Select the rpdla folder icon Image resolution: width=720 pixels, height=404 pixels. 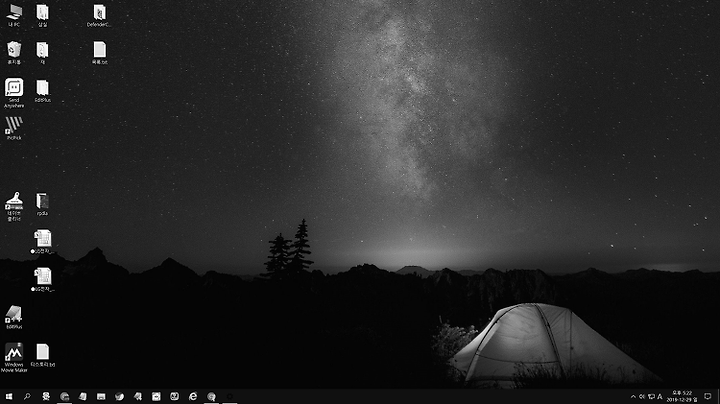click(42, 203)
